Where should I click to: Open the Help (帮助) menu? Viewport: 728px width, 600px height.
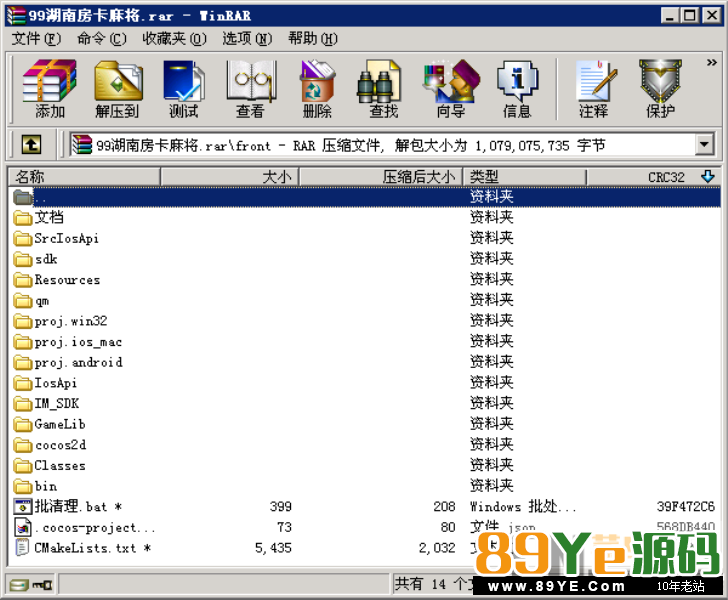pos(313,39)
